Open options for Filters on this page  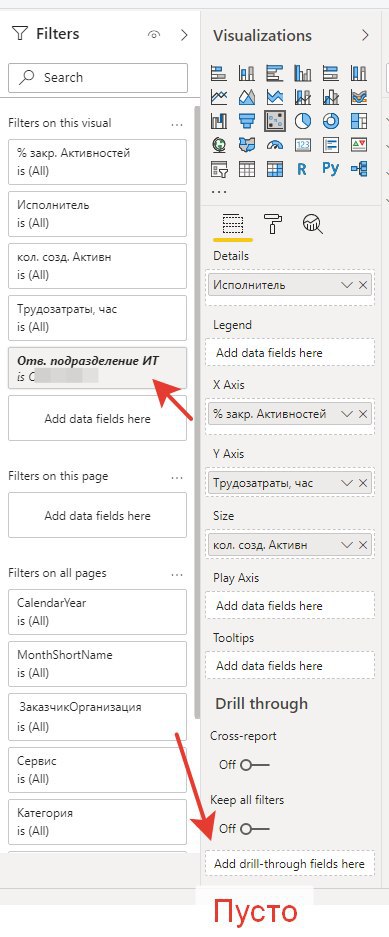177,477
